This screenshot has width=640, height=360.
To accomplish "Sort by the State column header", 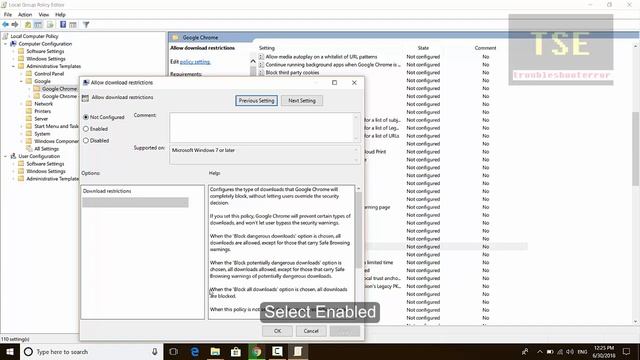I will coord(423,48).
